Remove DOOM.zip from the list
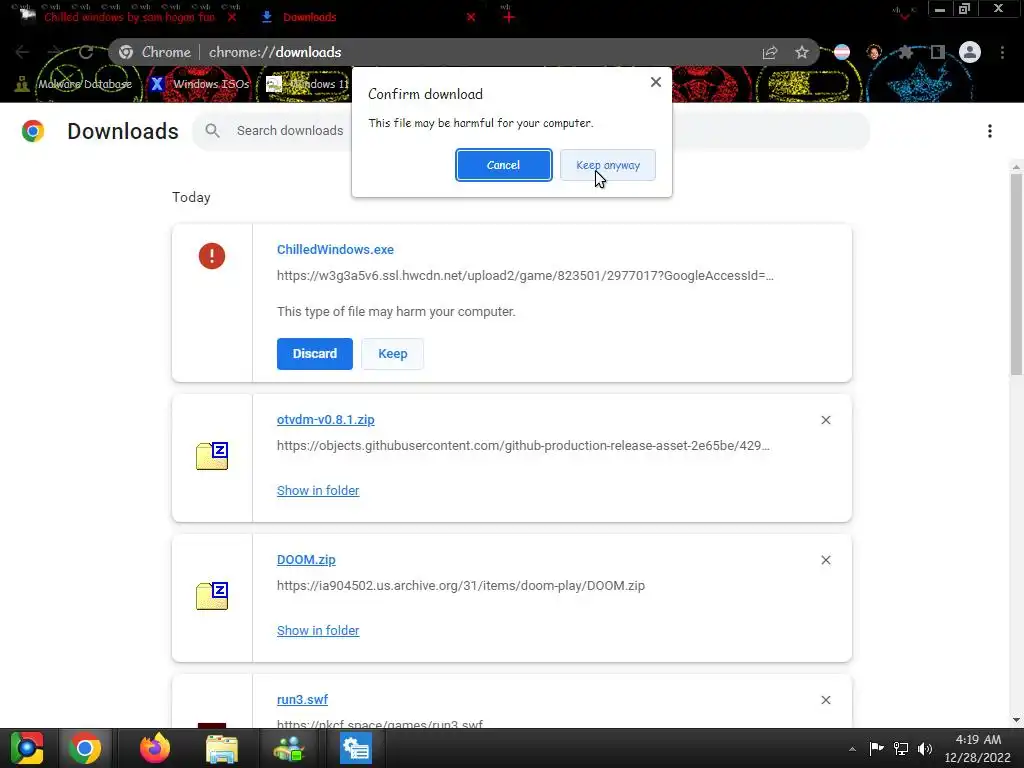The width and height of the screenshot is (1024, 768). (825, 560)
